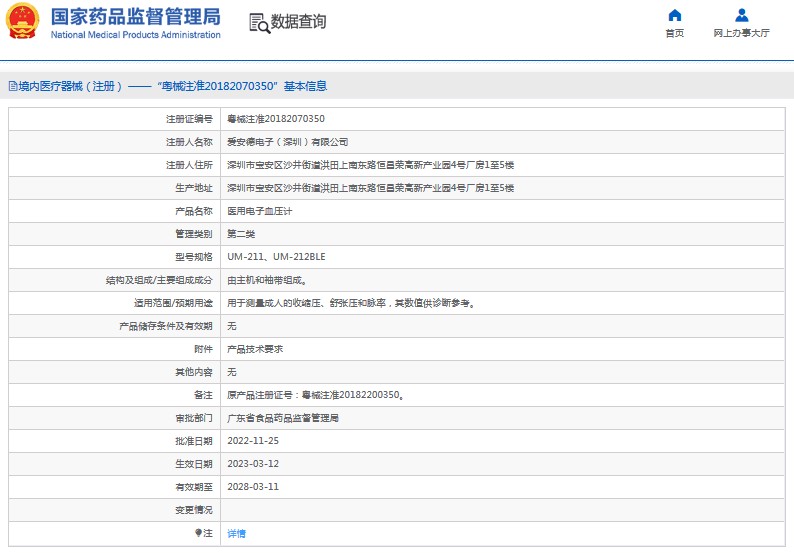Click page heading 境内医疗器械（注册）基本信息
Screen dimensions: 794x553
pos(168,86)
